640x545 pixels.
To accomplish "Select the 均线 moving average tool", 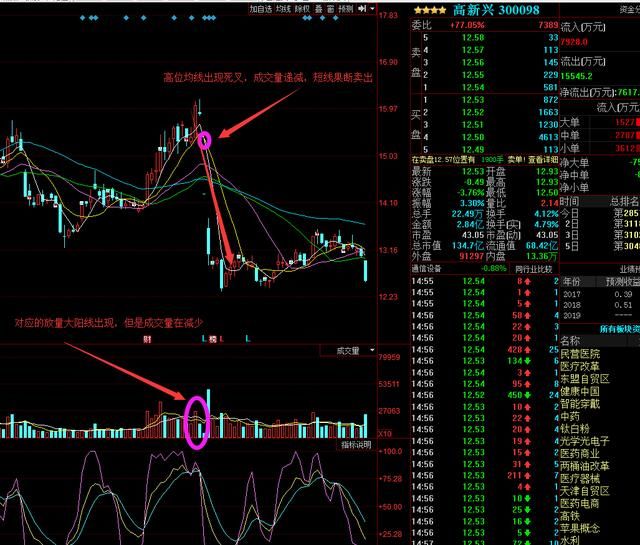I will tap(283, 8).
